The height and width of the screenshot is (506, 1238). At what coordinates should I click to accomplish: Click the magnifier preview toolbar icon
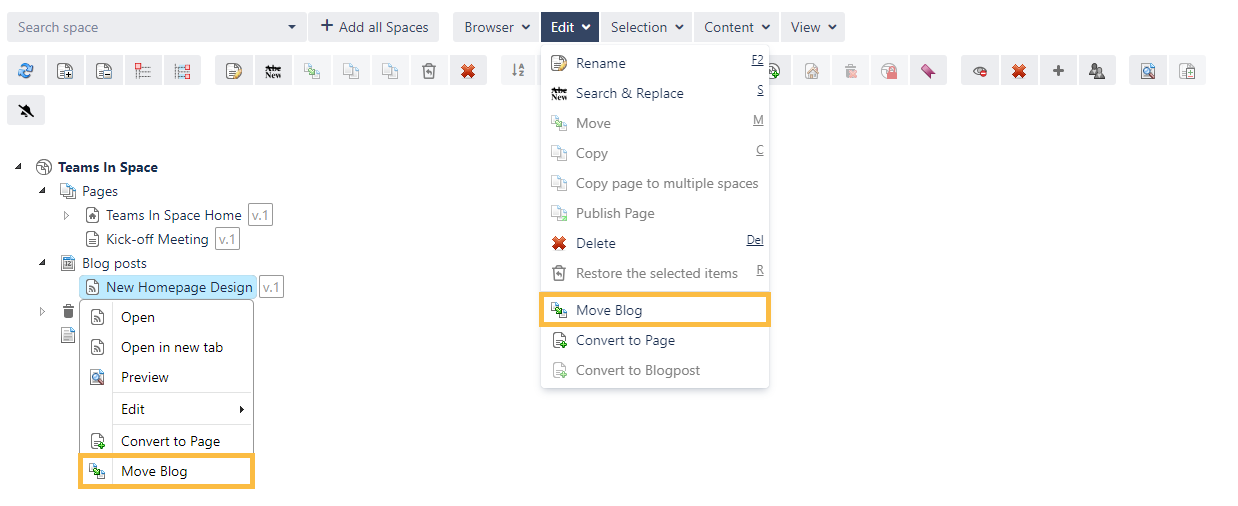[1148, 70]
